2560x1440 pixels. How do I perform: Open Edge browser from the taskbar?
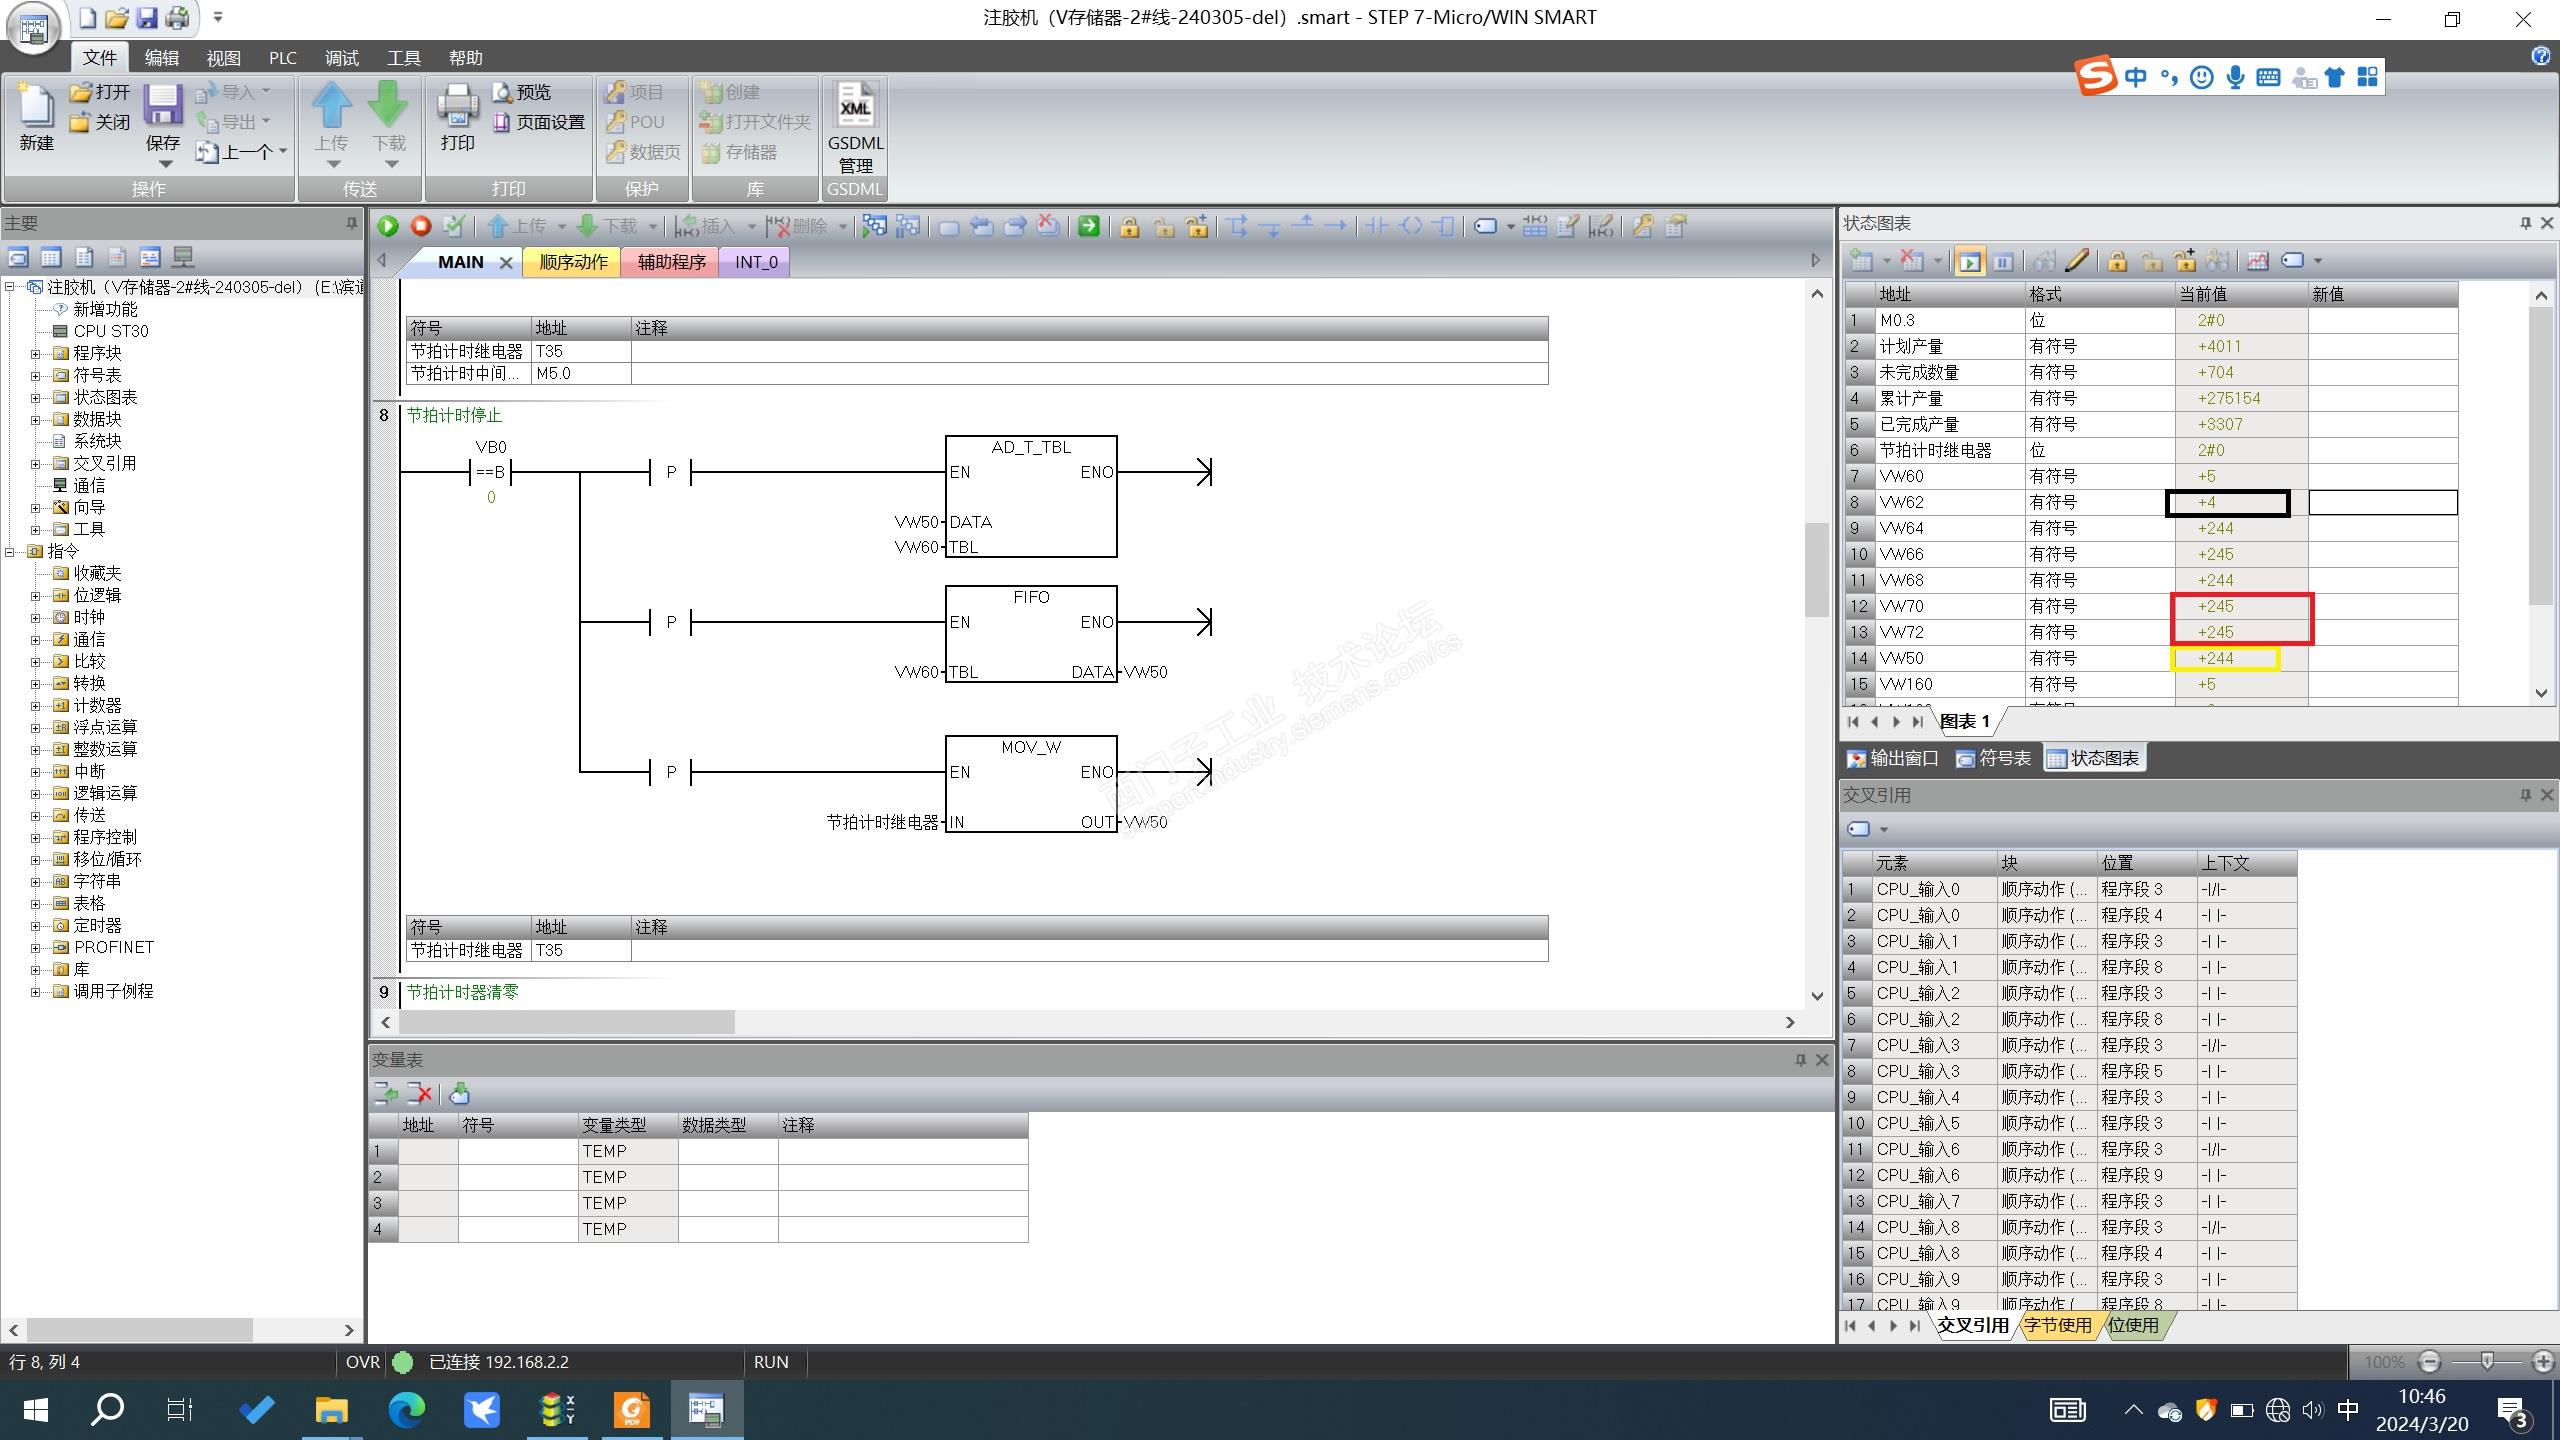tap(406, 1410)
